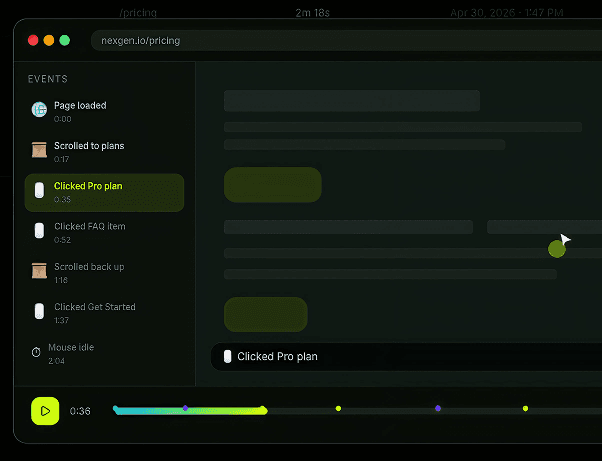The height and width of the screenshot is (461, 602).
Task: Select the highlighted Clicked Pro plan event
Action: coord(104,193)
